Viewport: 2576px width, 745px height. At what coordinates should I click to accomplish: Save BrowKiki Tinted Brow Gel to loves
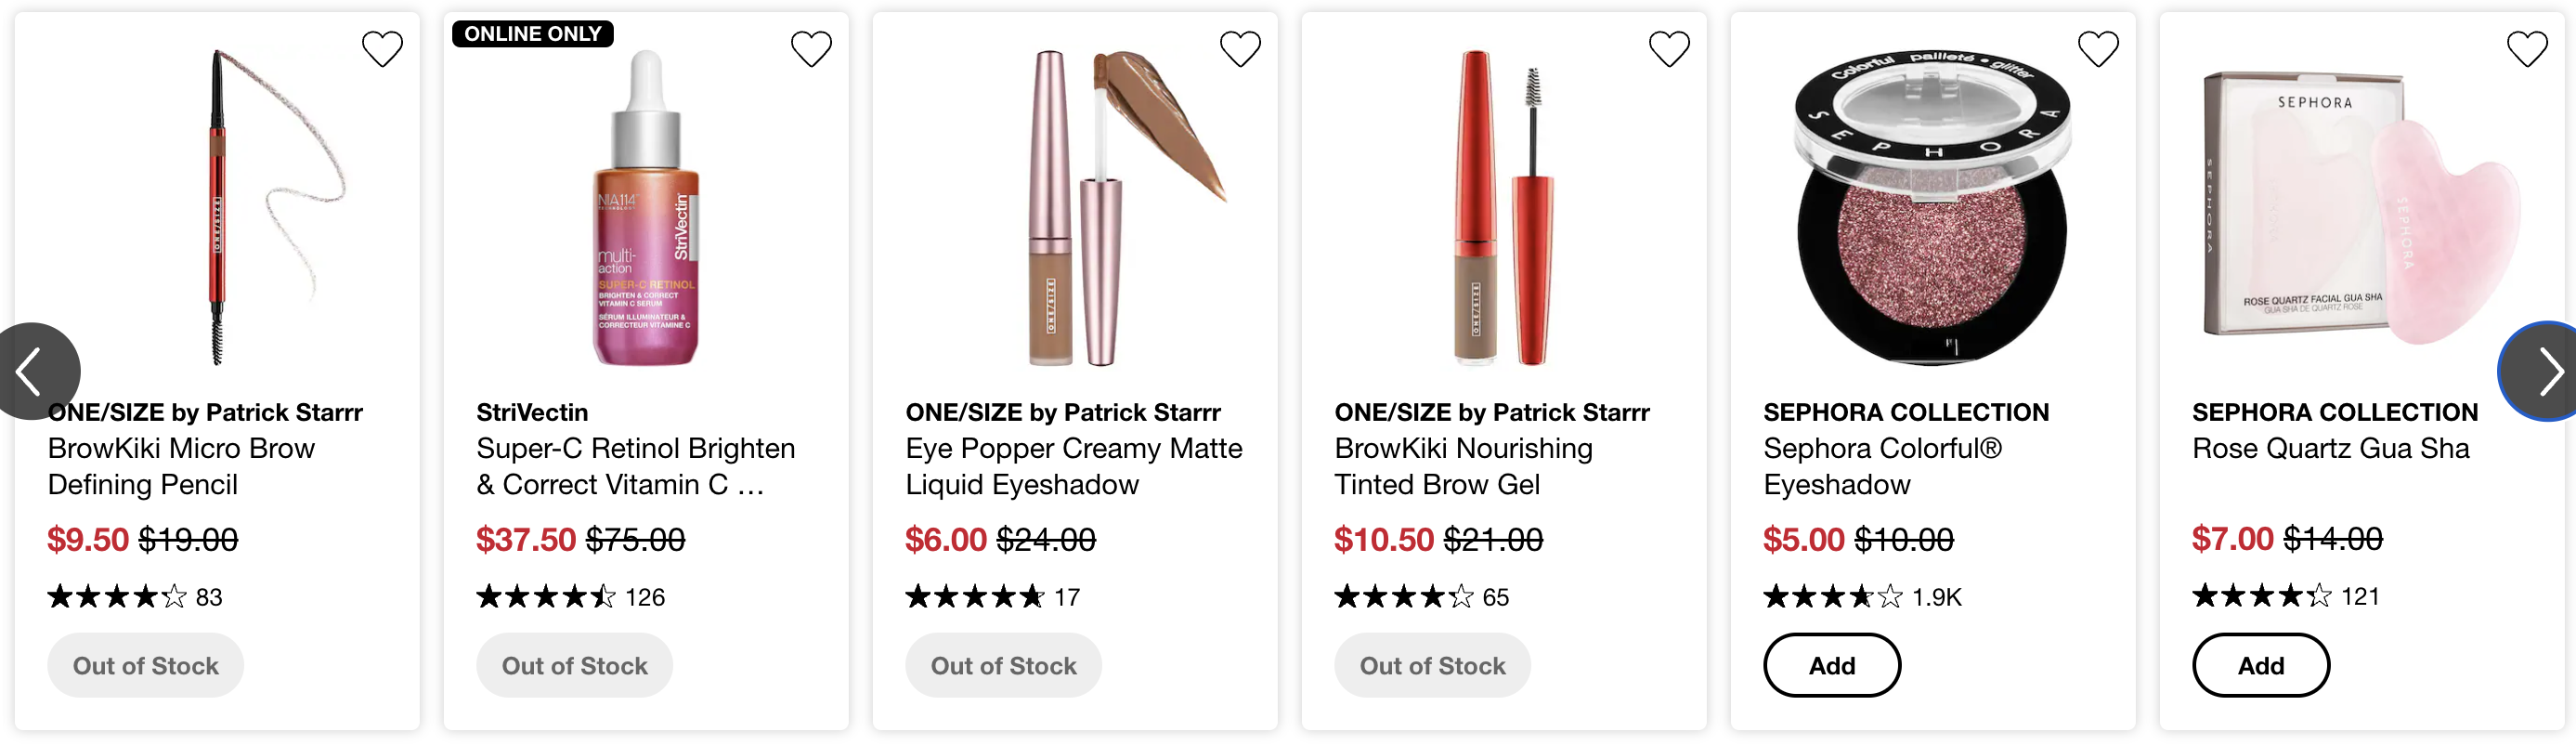pyautogui.click(x=1669, y=49)
